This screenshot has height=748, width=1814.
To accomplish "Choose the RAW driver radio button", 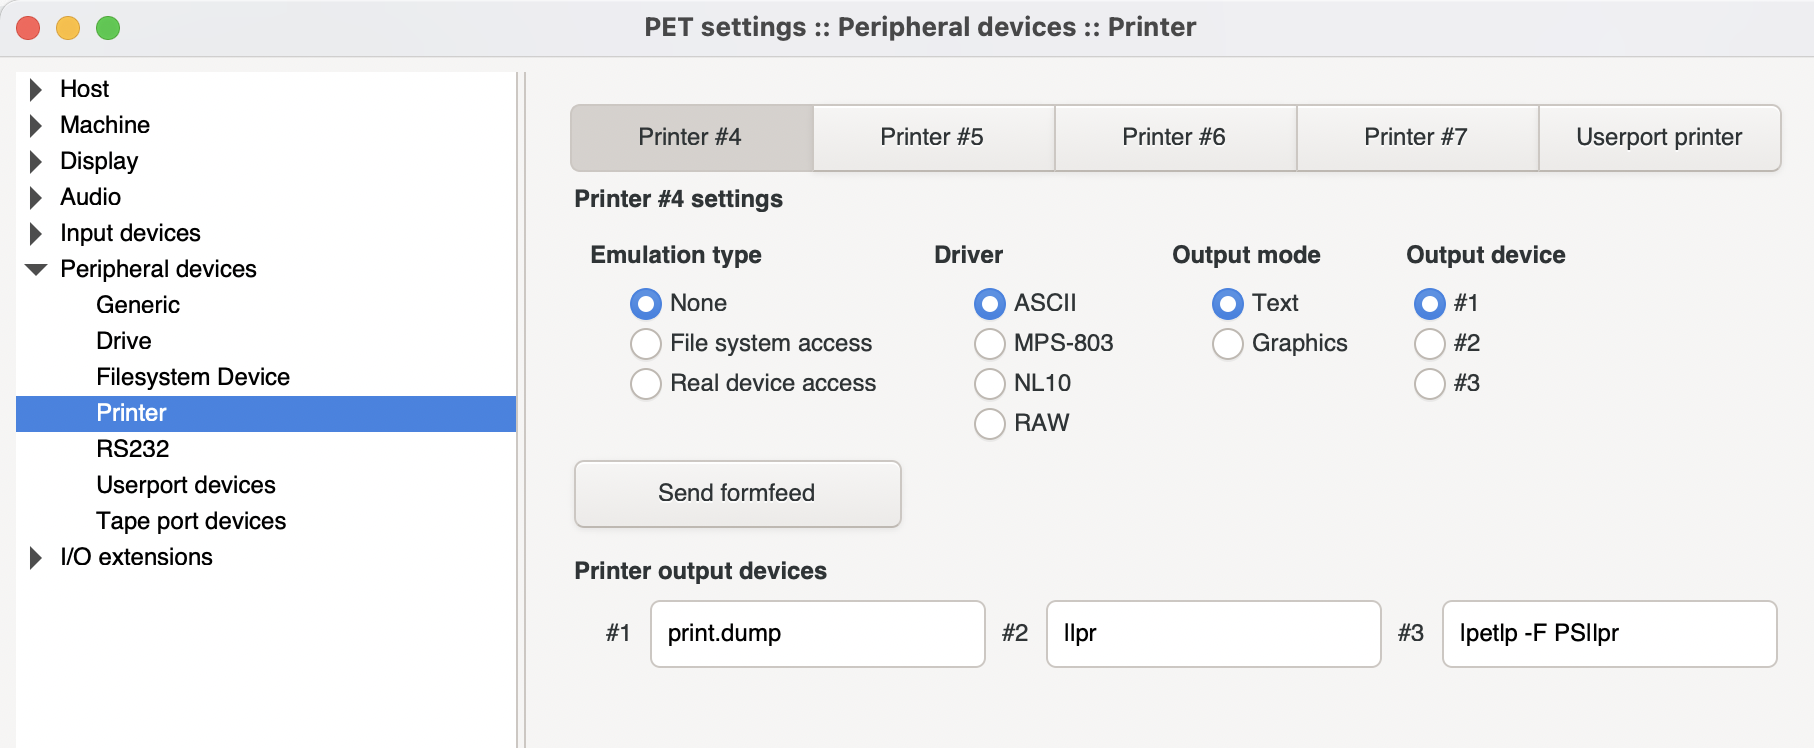I will pyautogui.click(x=990, y=424).
